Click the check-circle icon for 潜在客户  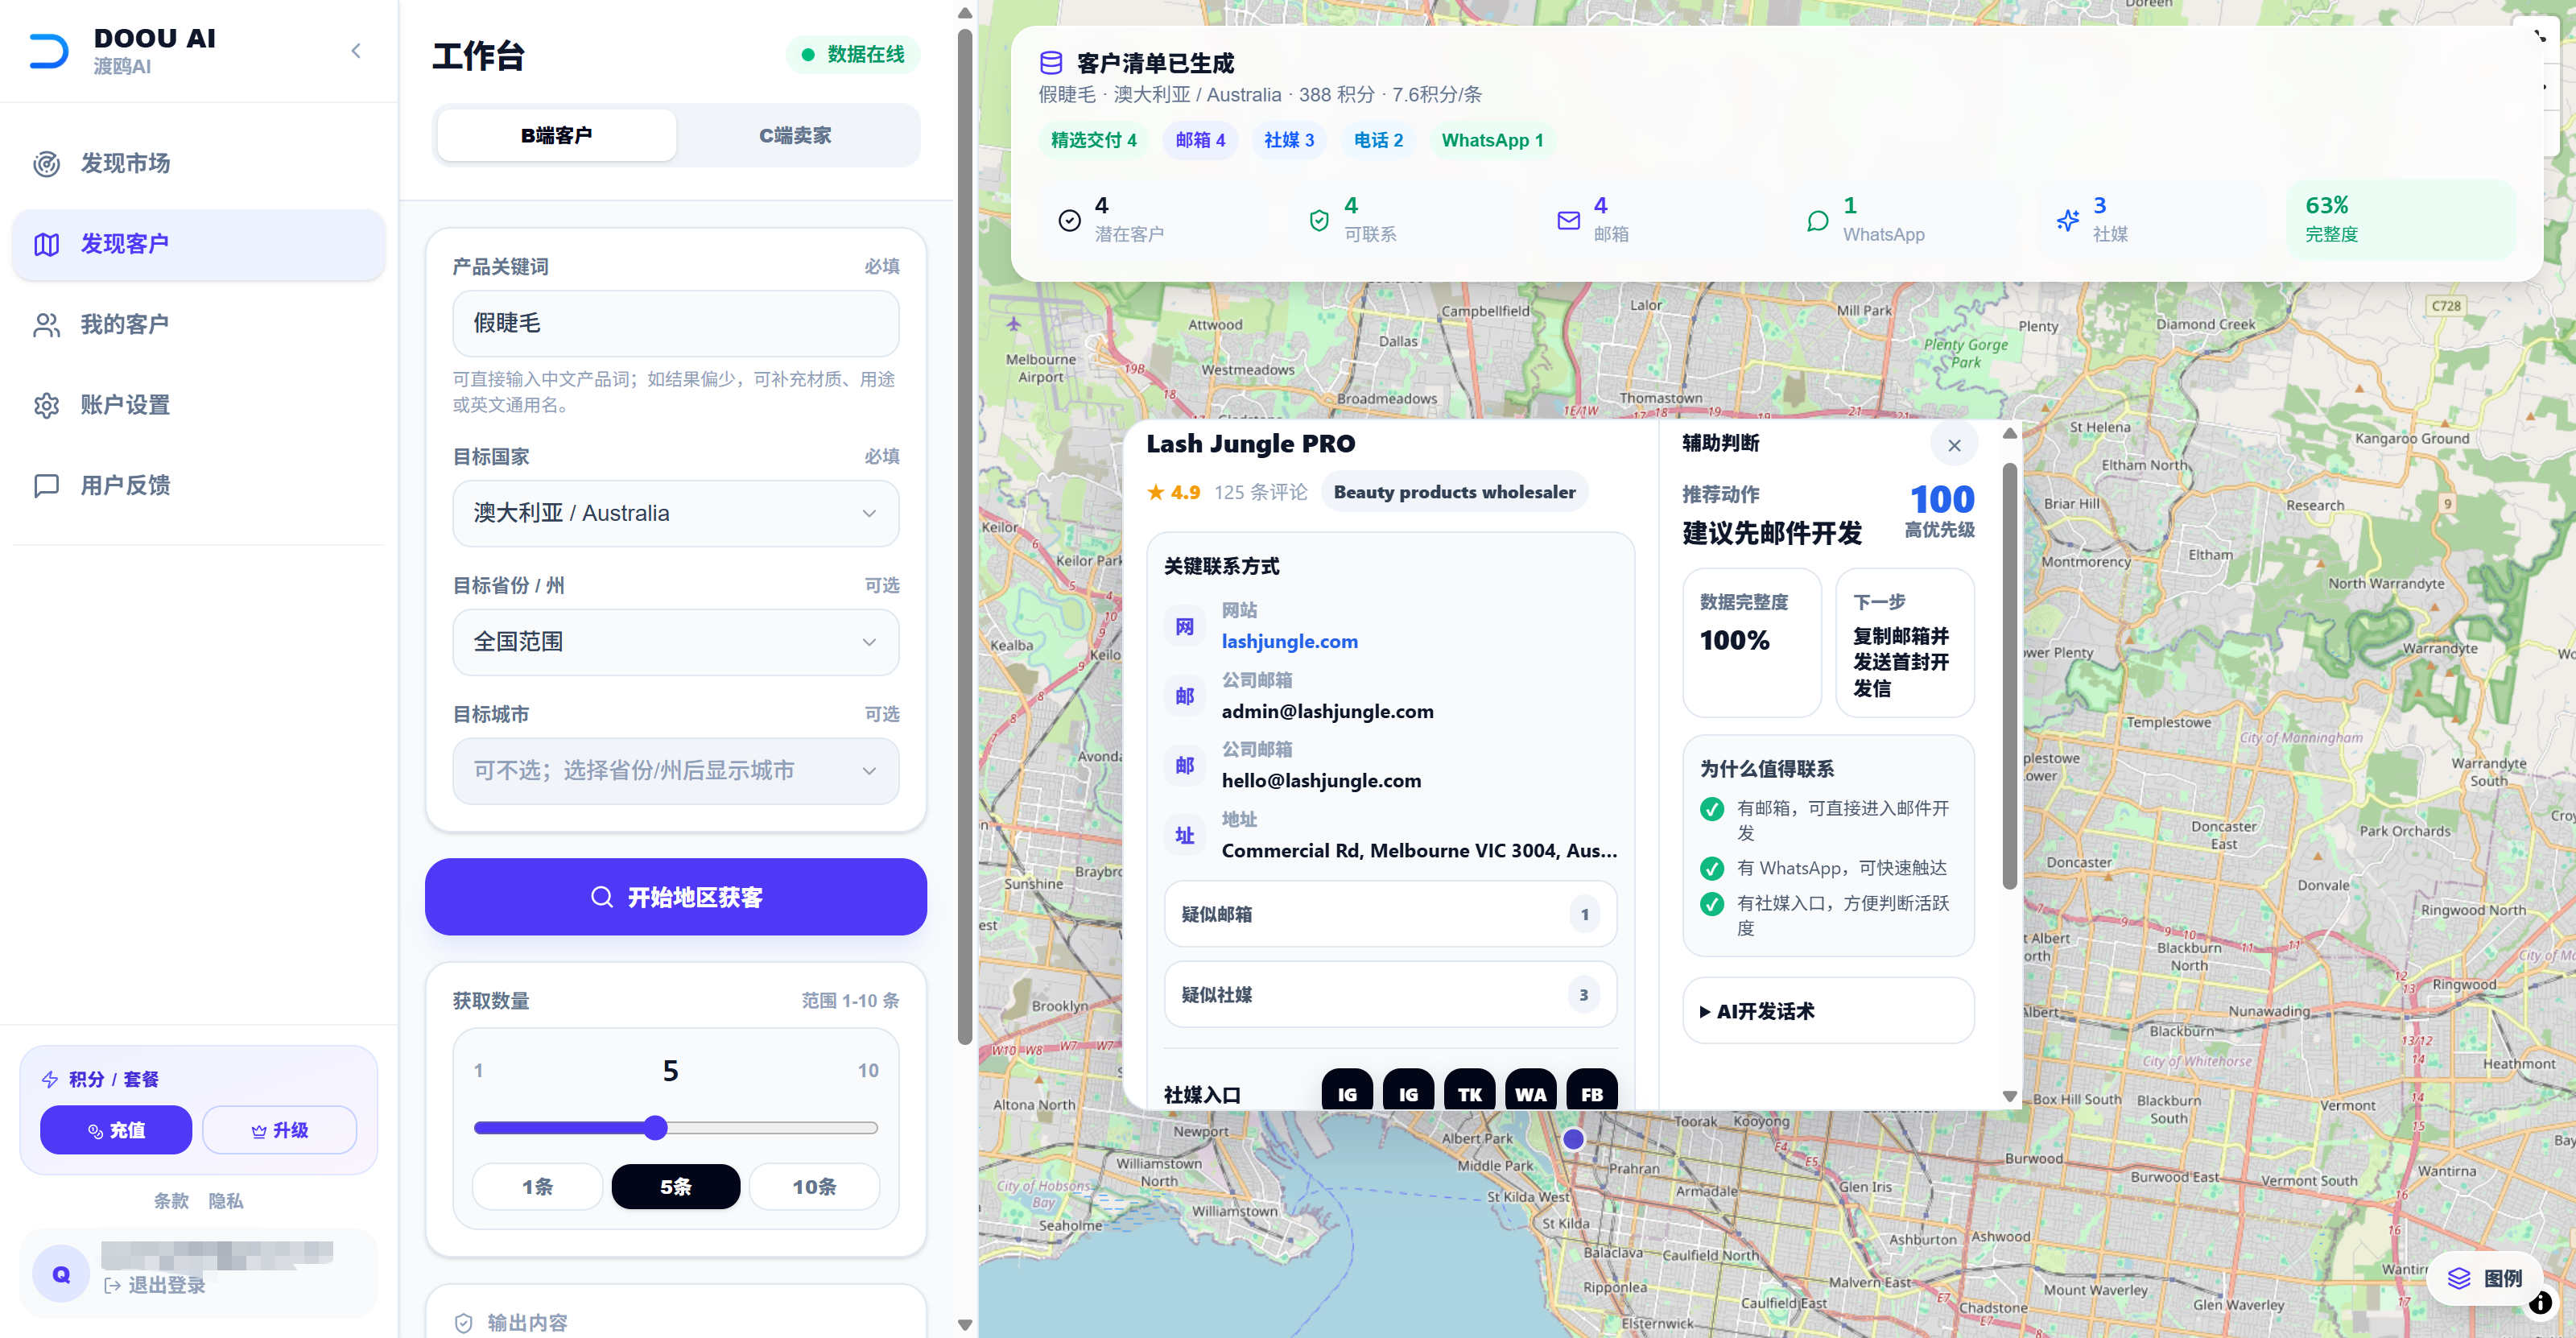click(x=1069, y=221)
